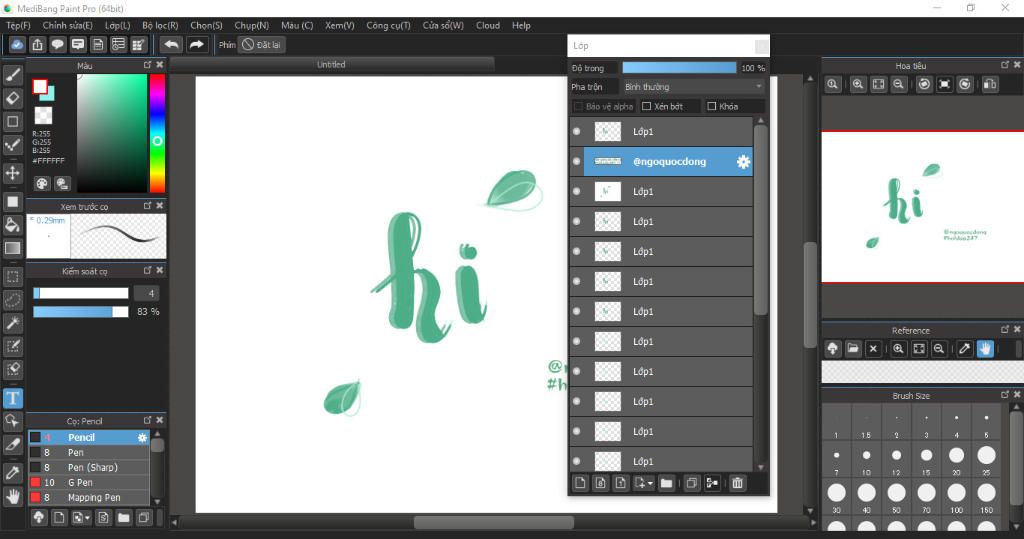
Task: Choose the Pen brush
Action: coord(89,453)
